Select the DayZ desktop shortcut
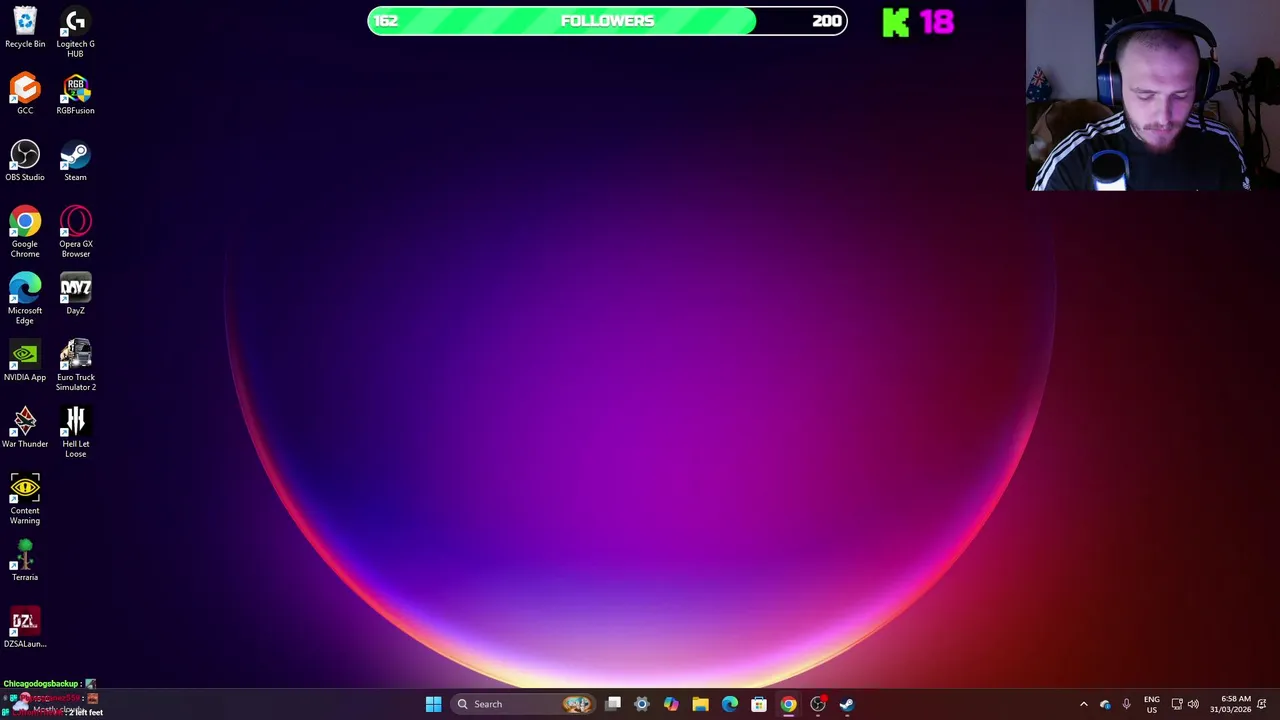 (x=75, y=294)
